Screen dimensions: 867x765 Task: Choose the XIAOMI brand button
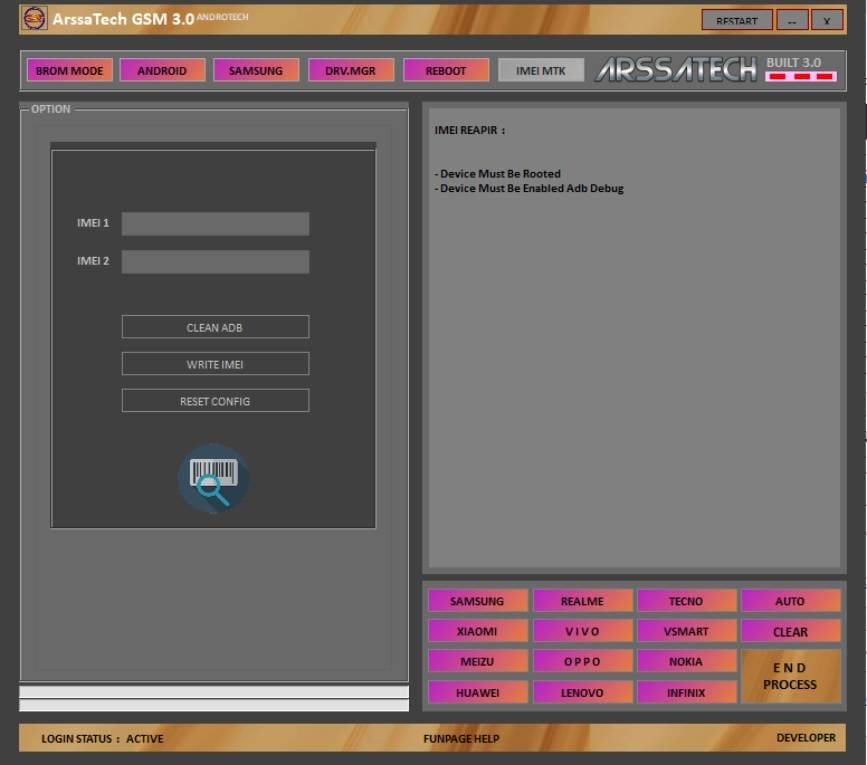click(x=476, y=631)
